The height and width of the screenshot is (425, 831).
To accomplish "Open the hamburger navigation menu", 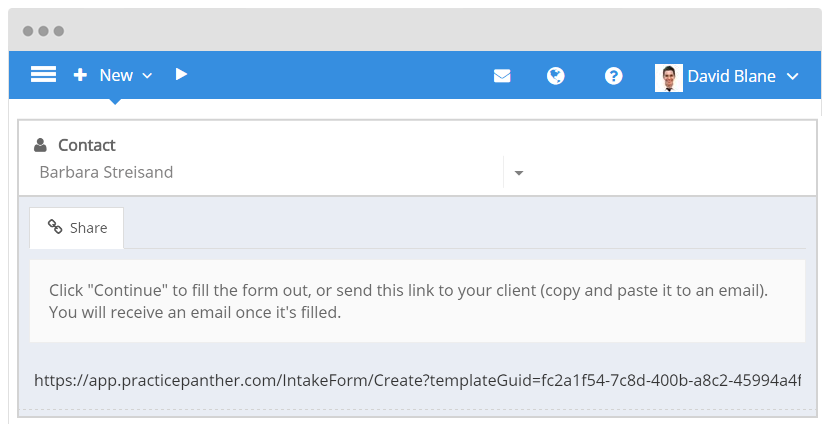I will coord(43,75).
